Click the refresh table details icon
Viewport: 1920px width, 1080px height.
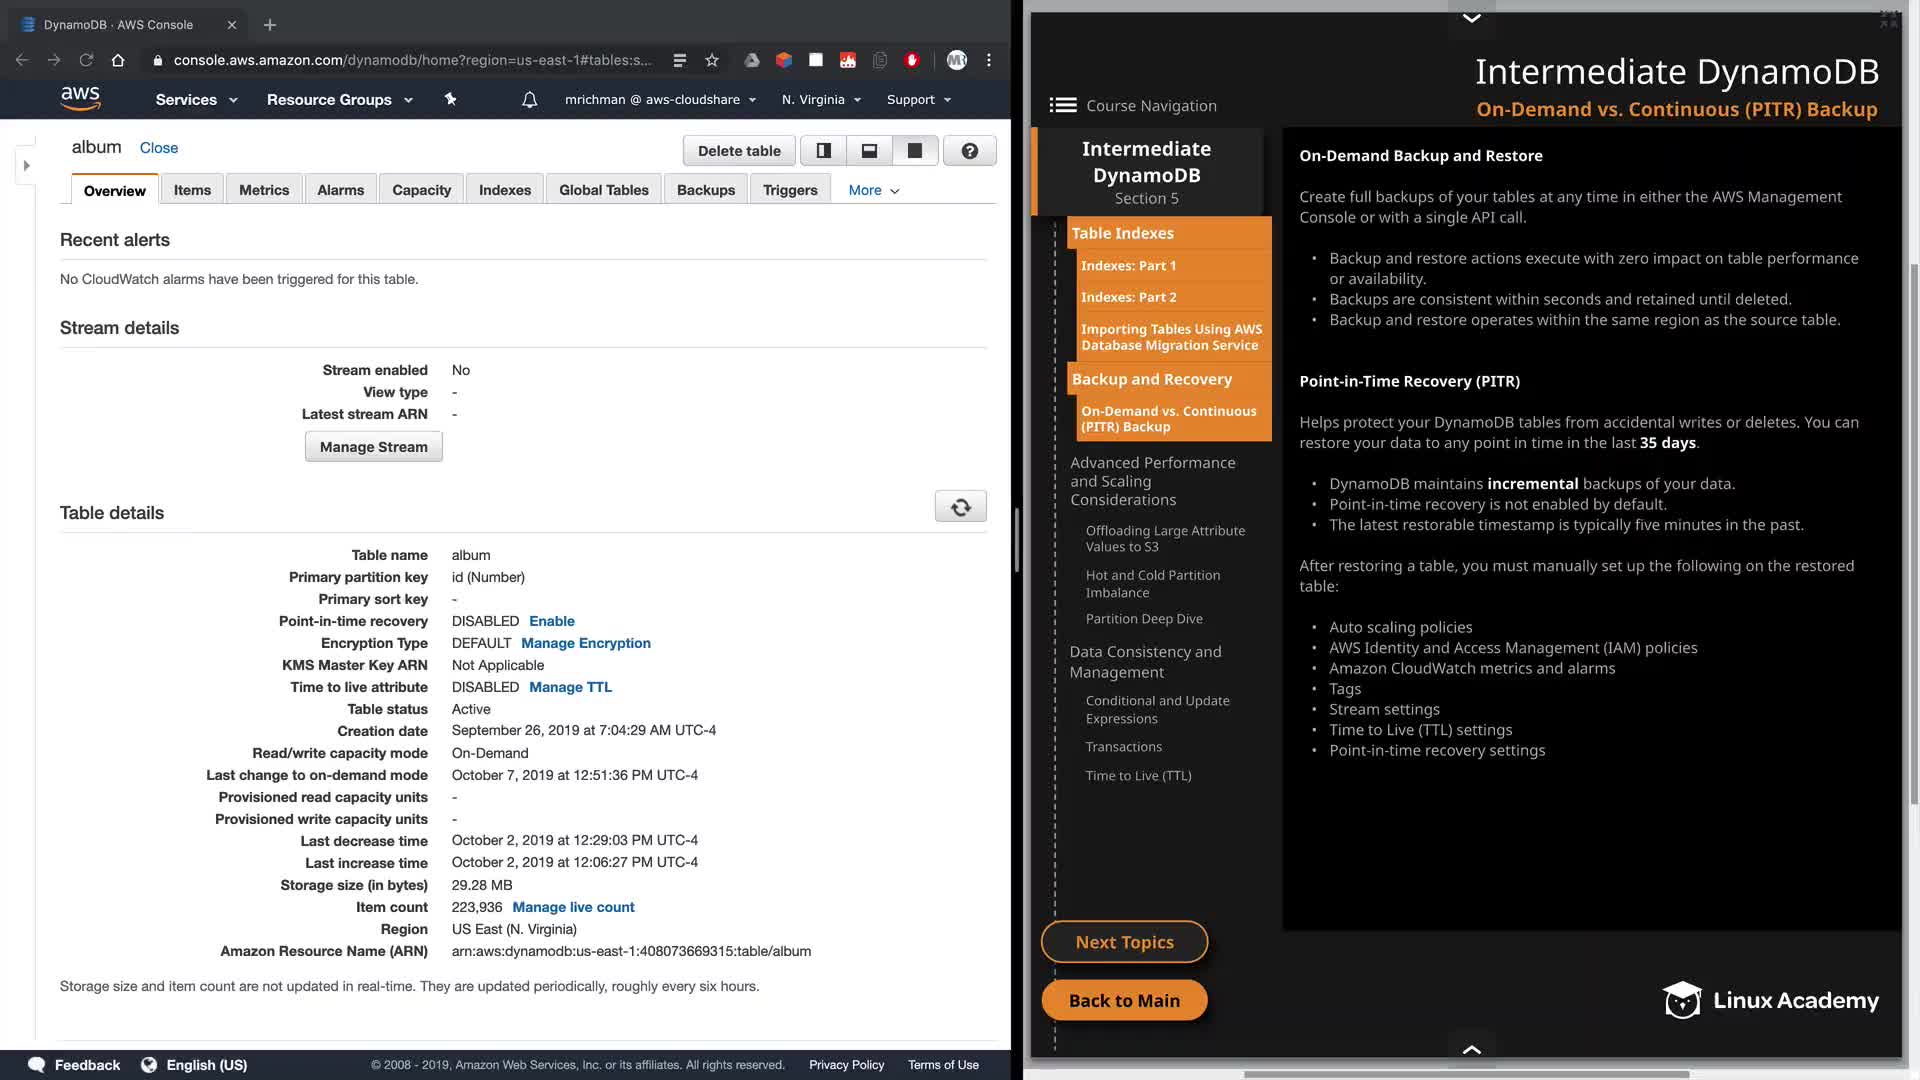(960, 507)
